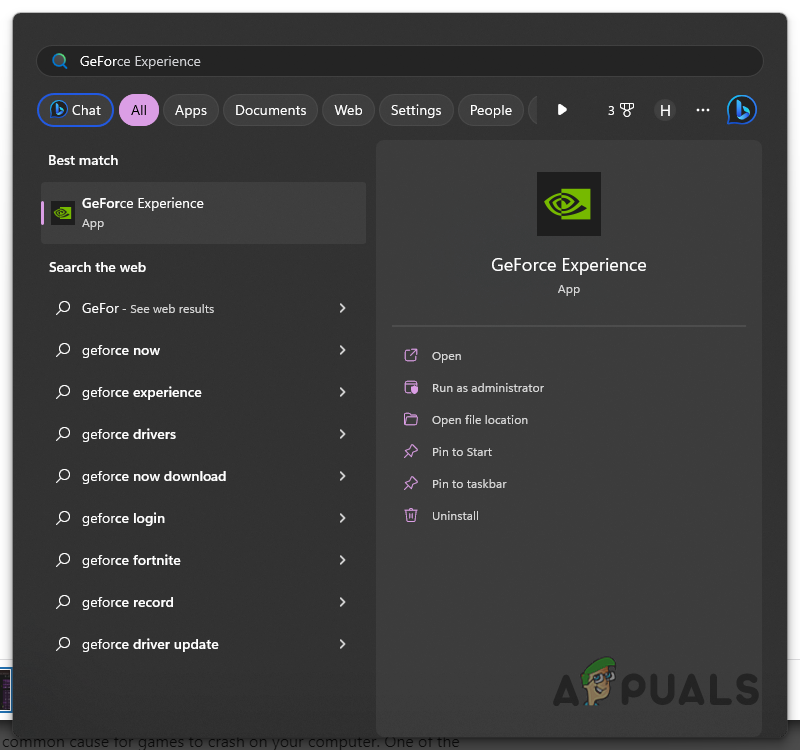Click search icon beside 'geforce experience' suggestion
Screen dimensions: 800x750
click(63, 392)
